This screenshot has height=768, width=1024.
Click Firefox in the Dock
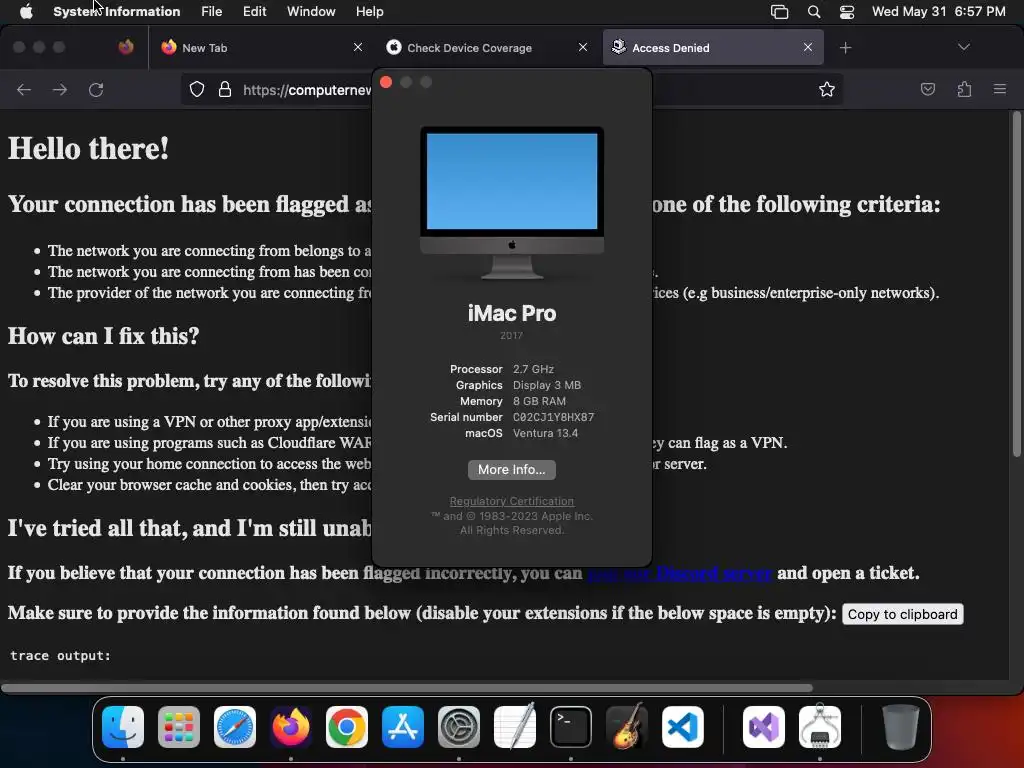291,727
